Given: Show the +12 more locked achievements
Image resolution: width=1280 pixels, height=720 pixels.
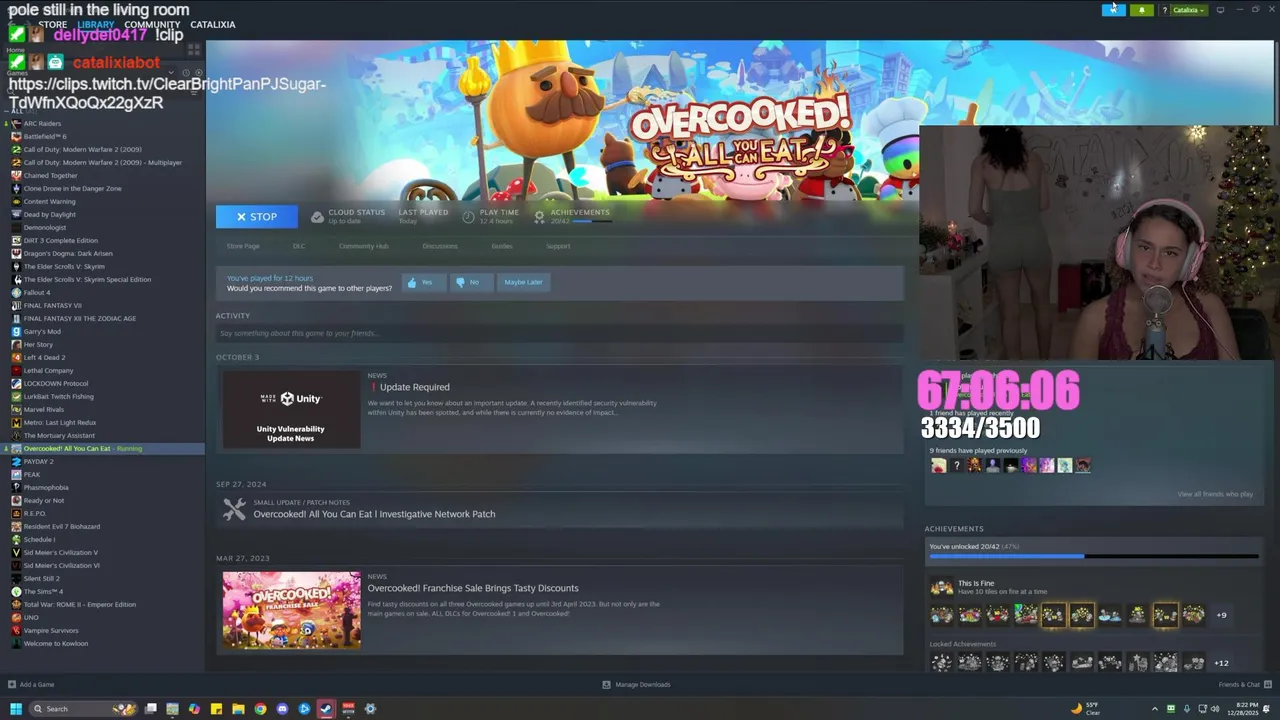Looking at the screenshot, I should click(1221, 663).
